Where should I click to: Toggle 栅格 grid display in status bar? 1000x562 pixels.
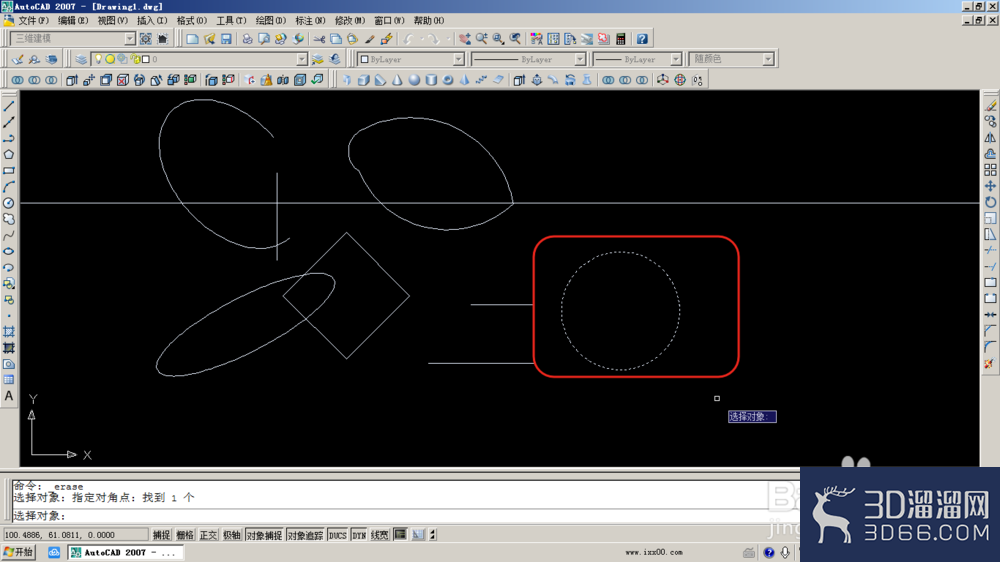pos(185,535)
